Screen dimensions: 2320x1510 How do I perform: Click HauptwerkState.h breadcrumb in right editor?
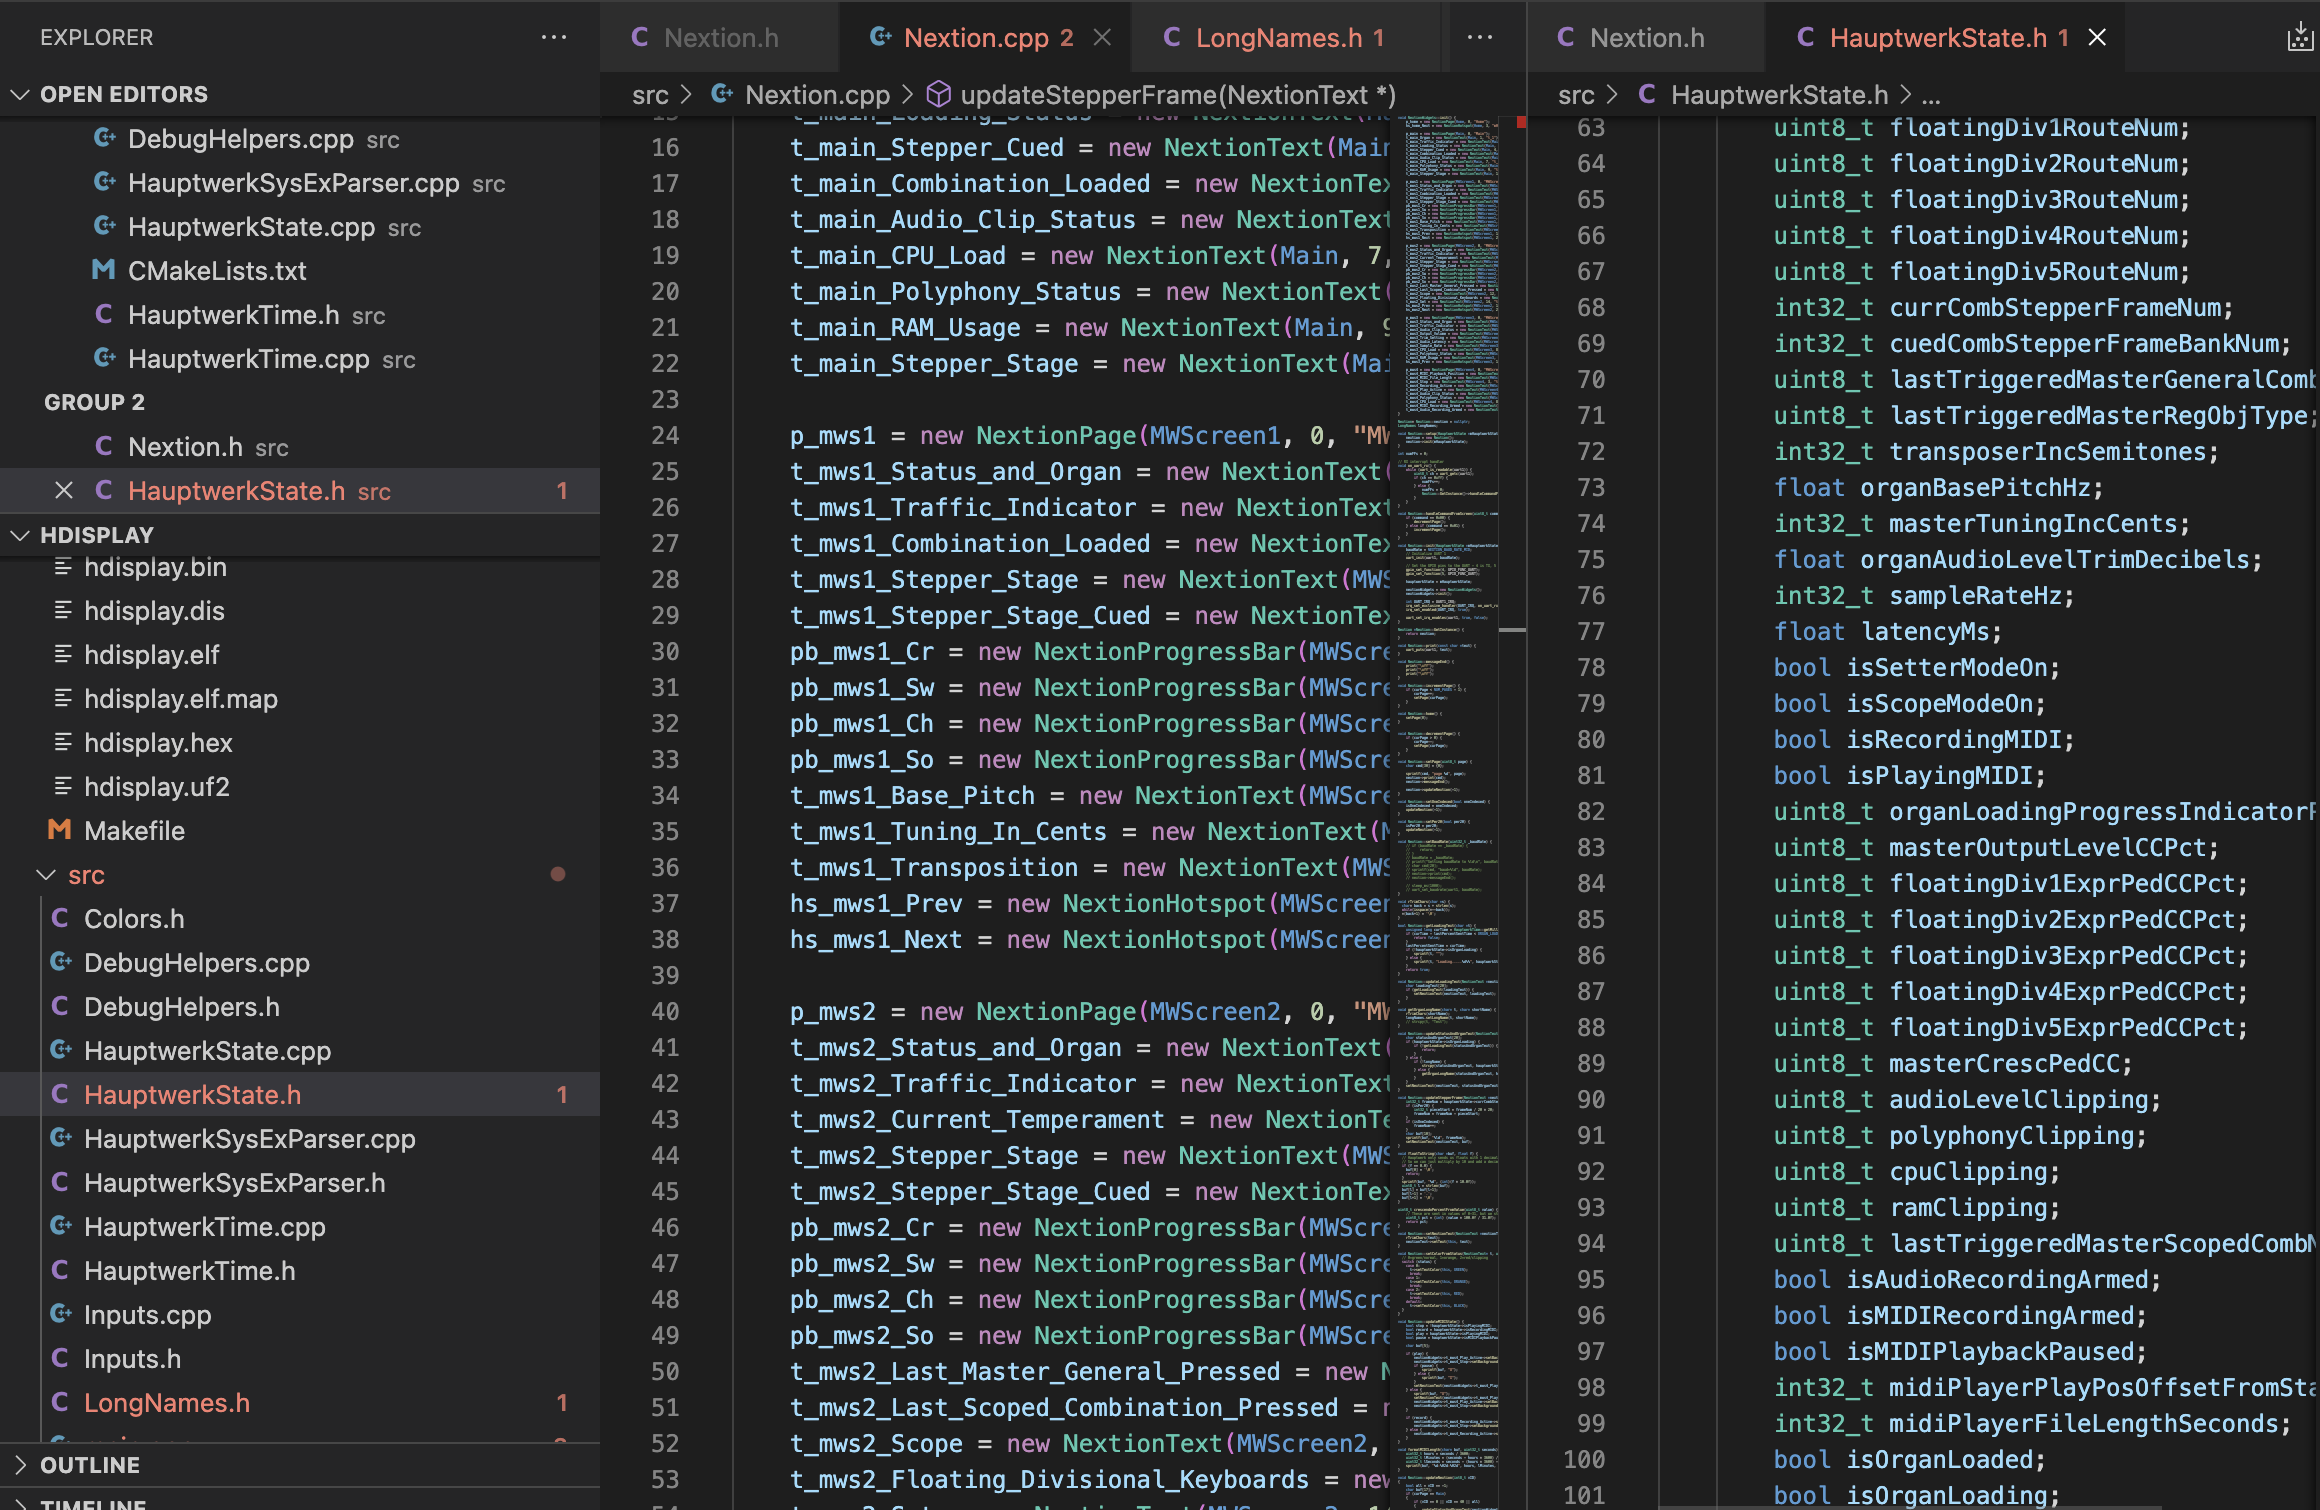pyautogui.click(x=1779, y=95)
